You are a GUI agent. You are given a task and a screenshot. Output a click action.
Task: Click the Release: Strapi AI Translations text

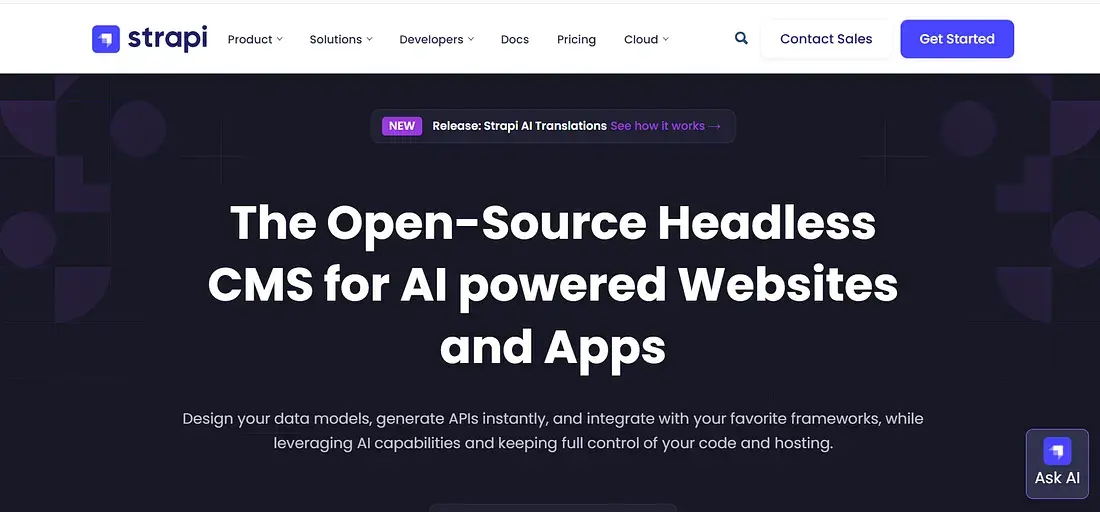click(519, 126)
